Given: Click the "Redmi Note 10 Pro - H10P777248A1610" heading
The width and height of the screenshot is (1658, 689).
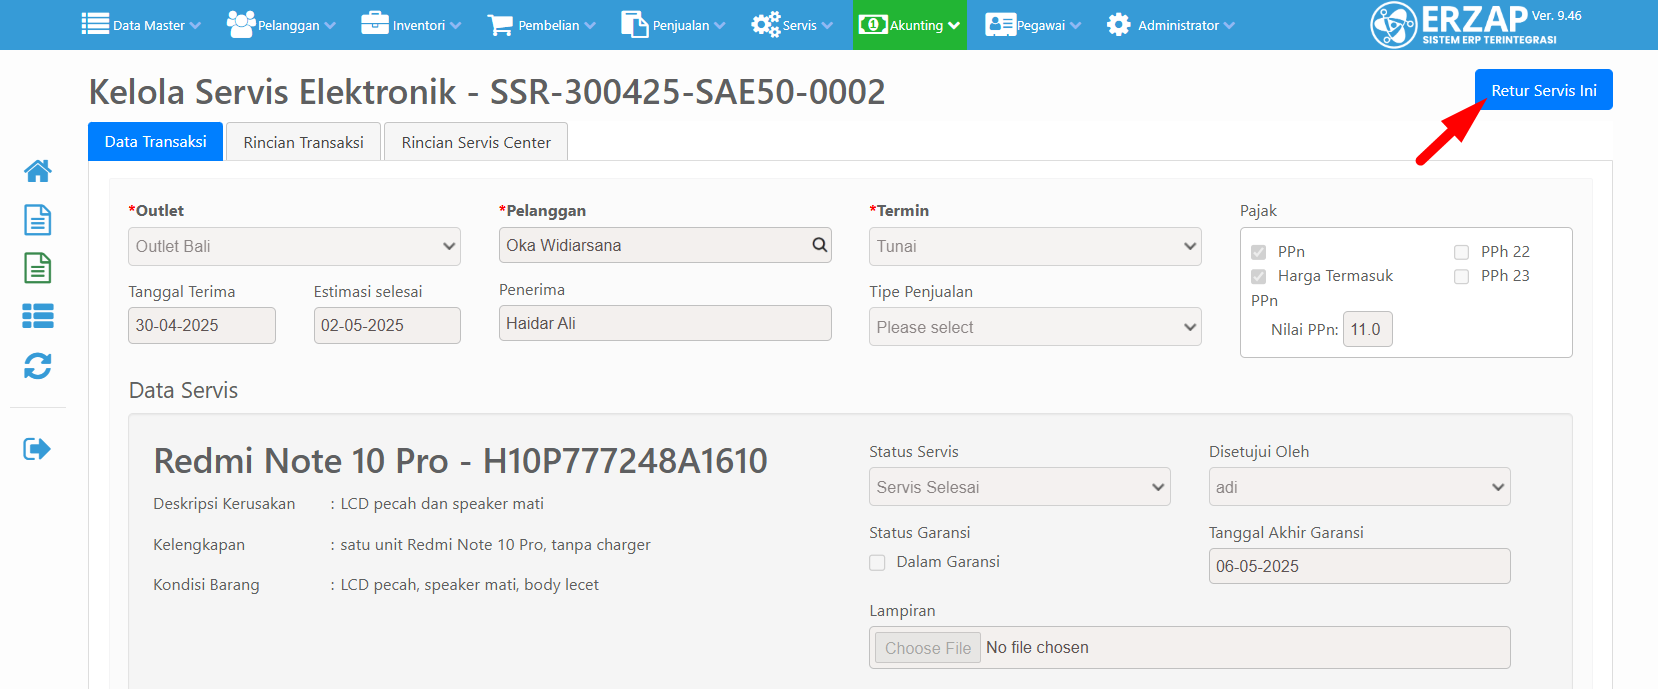Looking at the screenshot, I should tap(460, 461).
